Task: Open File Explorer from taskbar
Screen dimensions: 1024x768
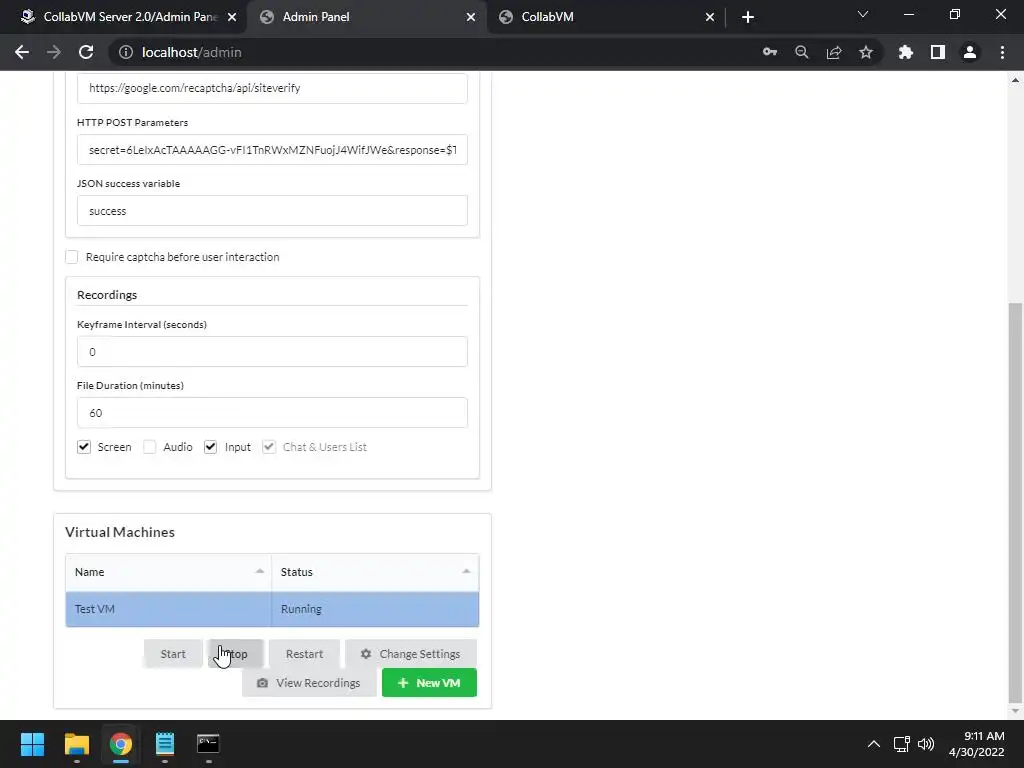Action: pos(76,744)
